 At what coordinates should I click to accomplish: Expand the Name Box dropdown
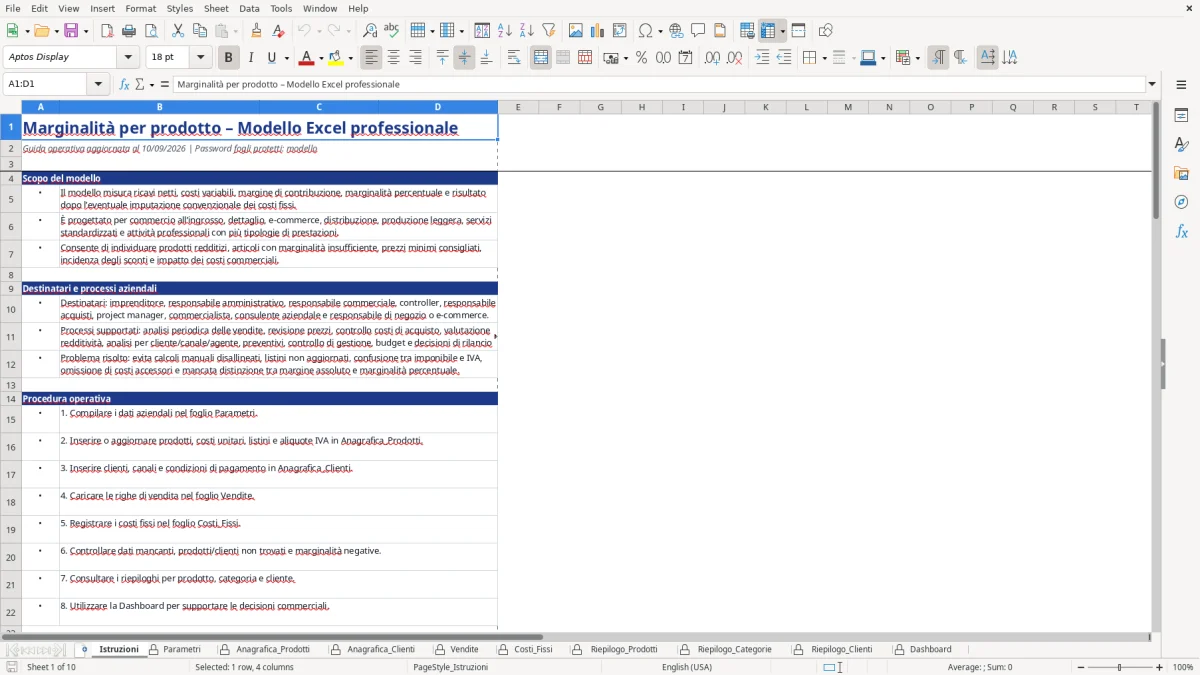click(99, 84)
